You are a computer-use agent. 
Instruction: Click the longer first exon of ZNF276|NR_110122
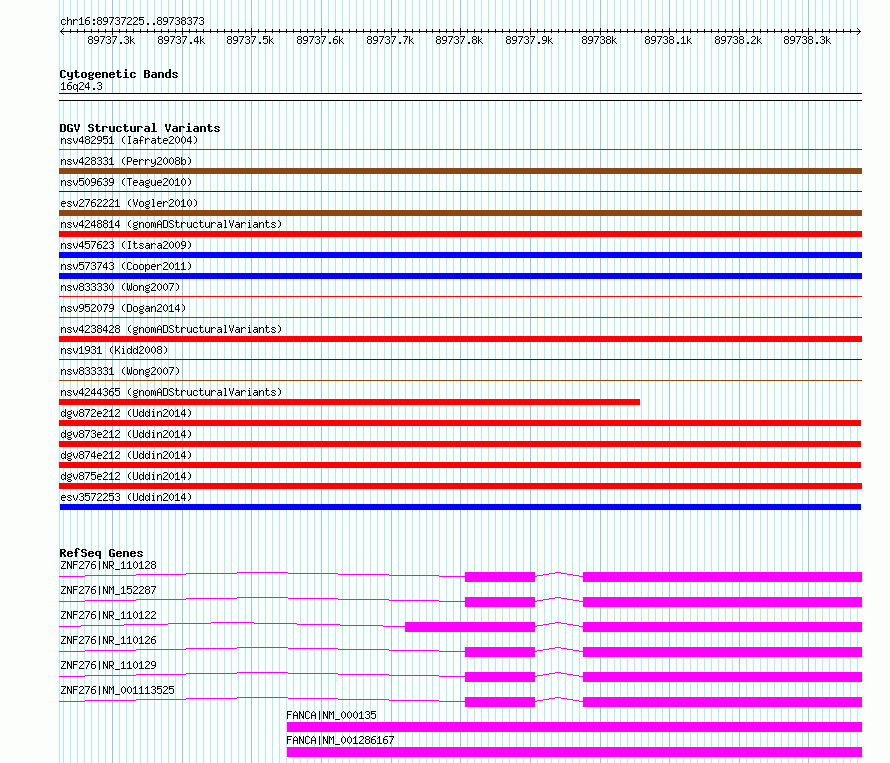pyautogui.click(x=470, y=627)
